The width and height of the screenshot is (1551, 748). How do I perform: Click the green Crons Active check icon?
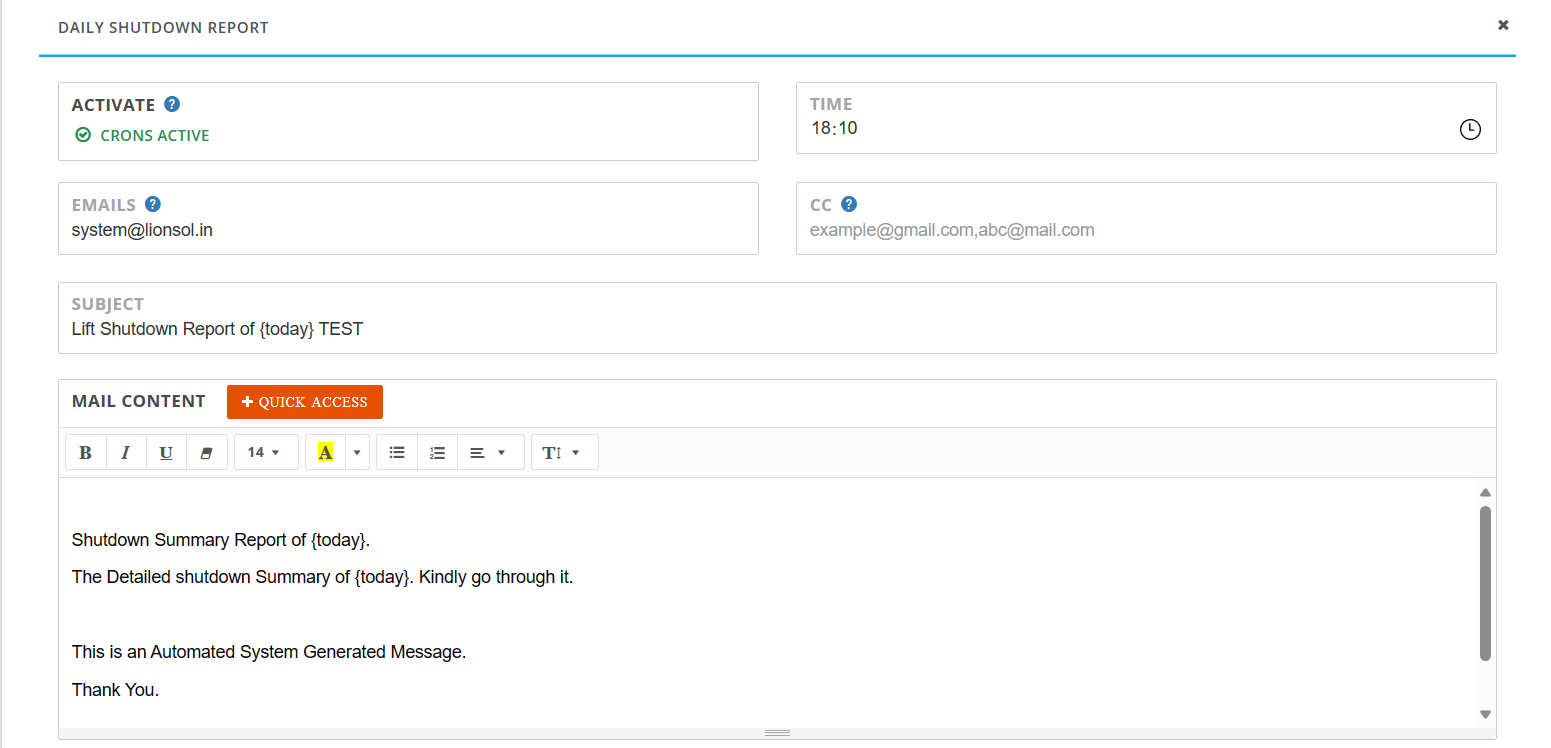tap(83, 135)
